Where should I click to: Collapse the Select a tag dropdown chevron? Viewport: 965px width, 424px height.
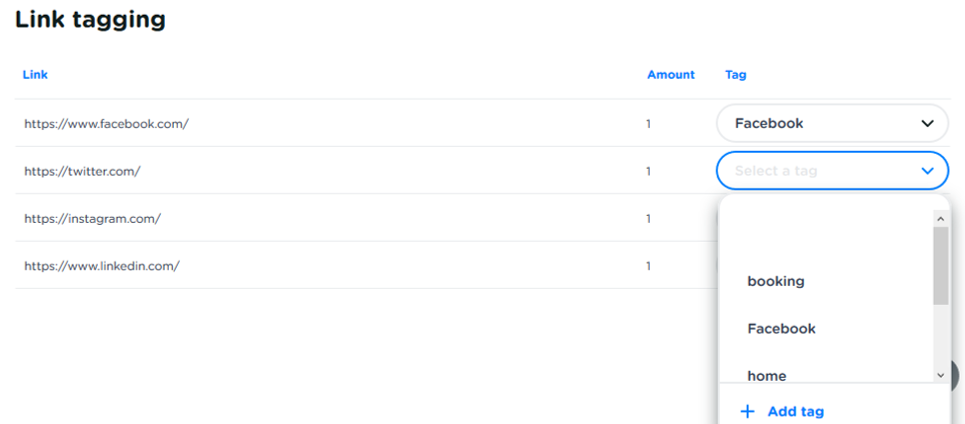926,171
